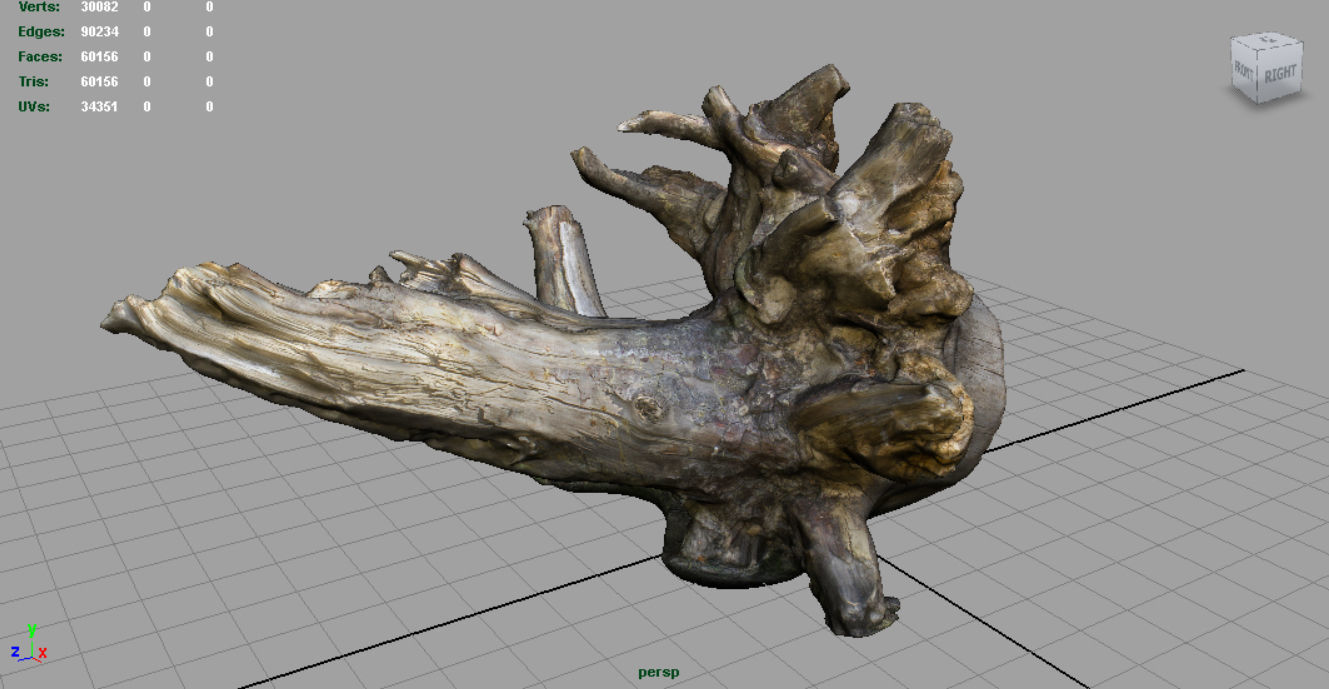Click the Verts: heads-up display label
1329x689 pixels.
coord(39,7)
